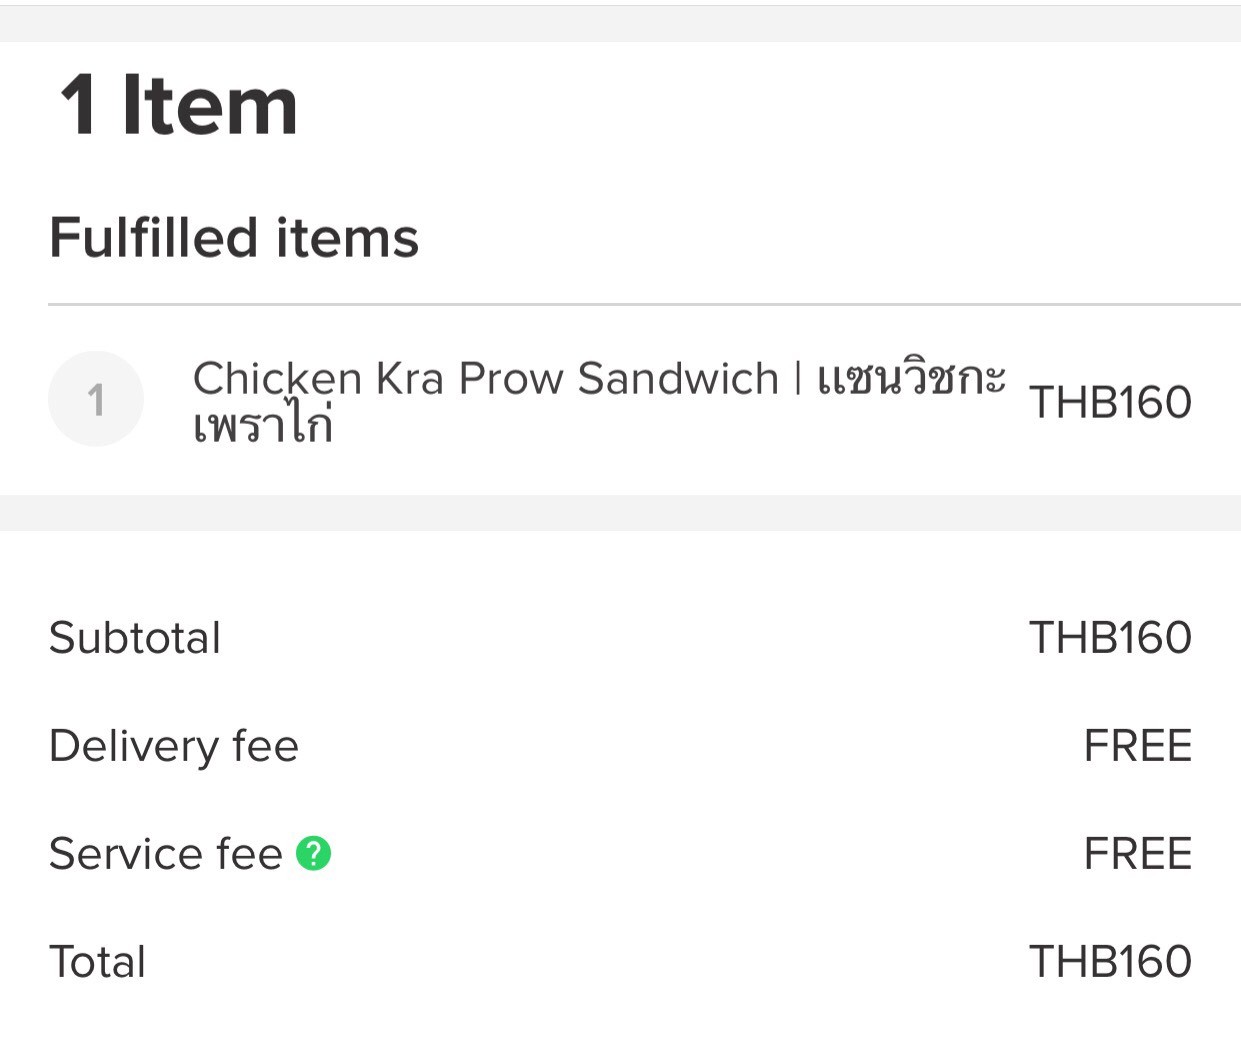Click the Total THB160 amount
The height and width of the screenshot is (1046, 1241).
(1110, 962)
